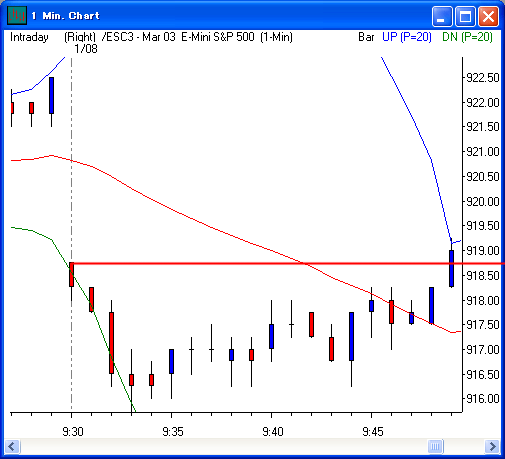
Task: Maximize the 1 Min. Chart window
Action: coord(465,16)
